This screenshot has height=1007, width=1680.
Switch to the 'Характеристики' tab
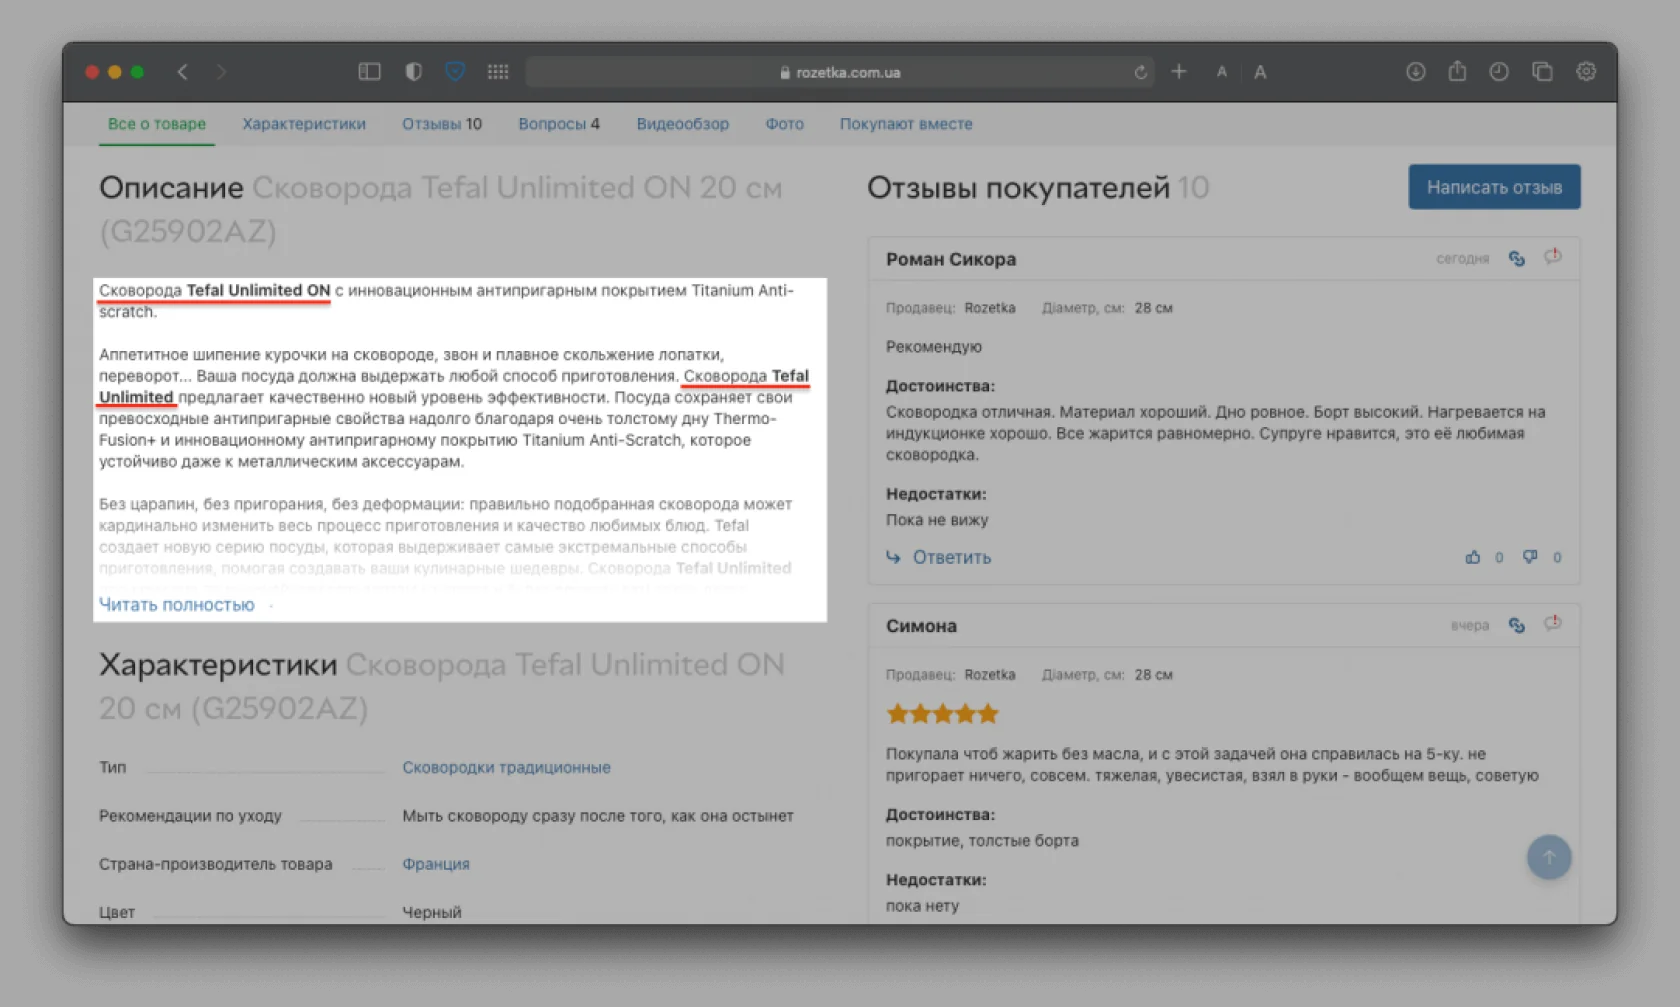(304, 124)
